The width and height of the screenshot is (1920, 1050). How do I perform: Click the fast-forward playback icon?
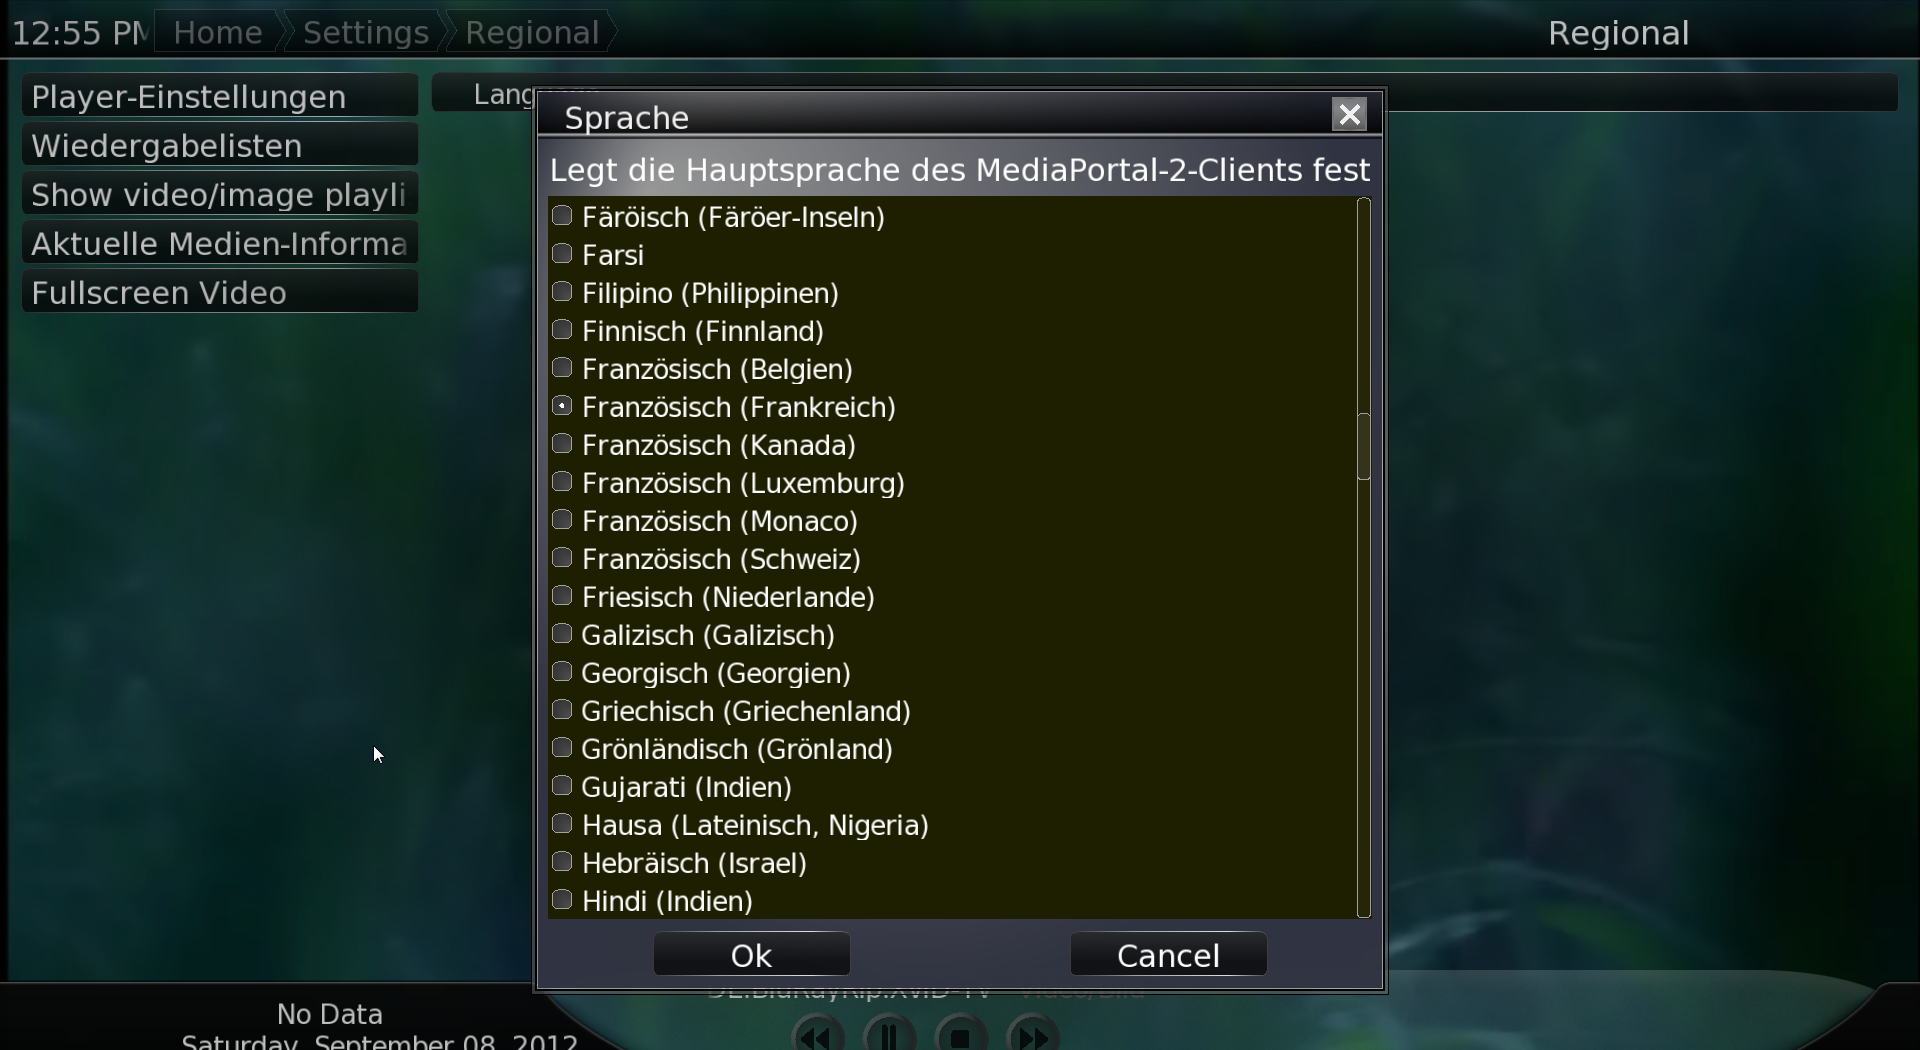[x=1033, y=1034]
